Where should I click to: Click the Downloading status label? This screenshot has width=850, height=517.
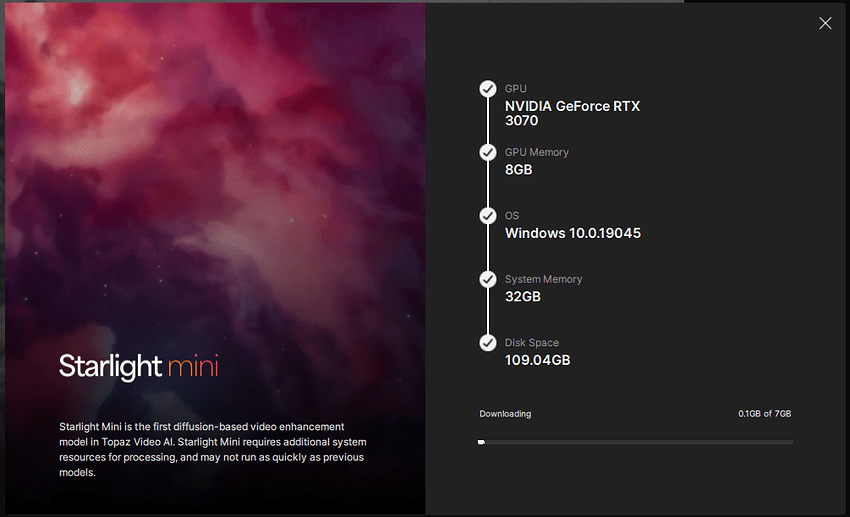pyautogui.click(x=505, y=414)
